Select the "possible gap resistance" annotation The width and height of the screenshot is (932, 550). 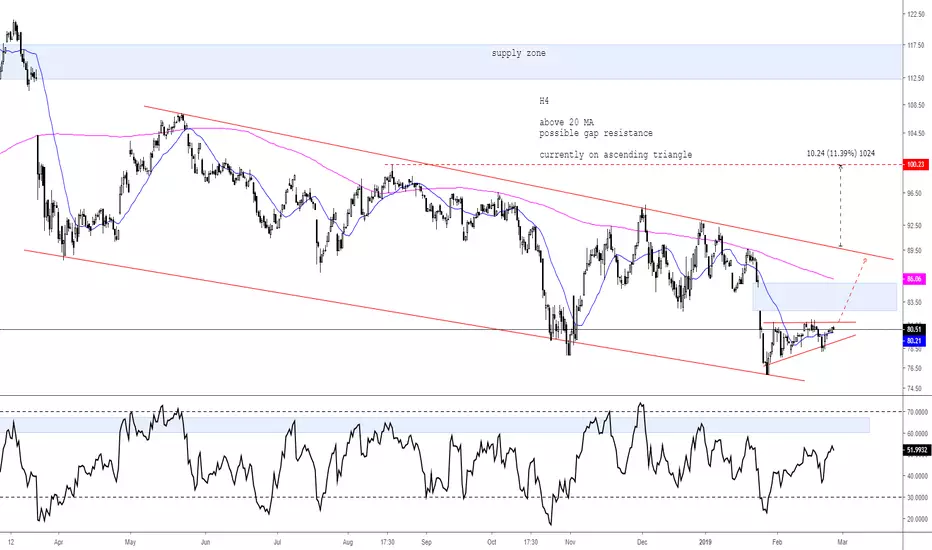(x=596, y=133)
